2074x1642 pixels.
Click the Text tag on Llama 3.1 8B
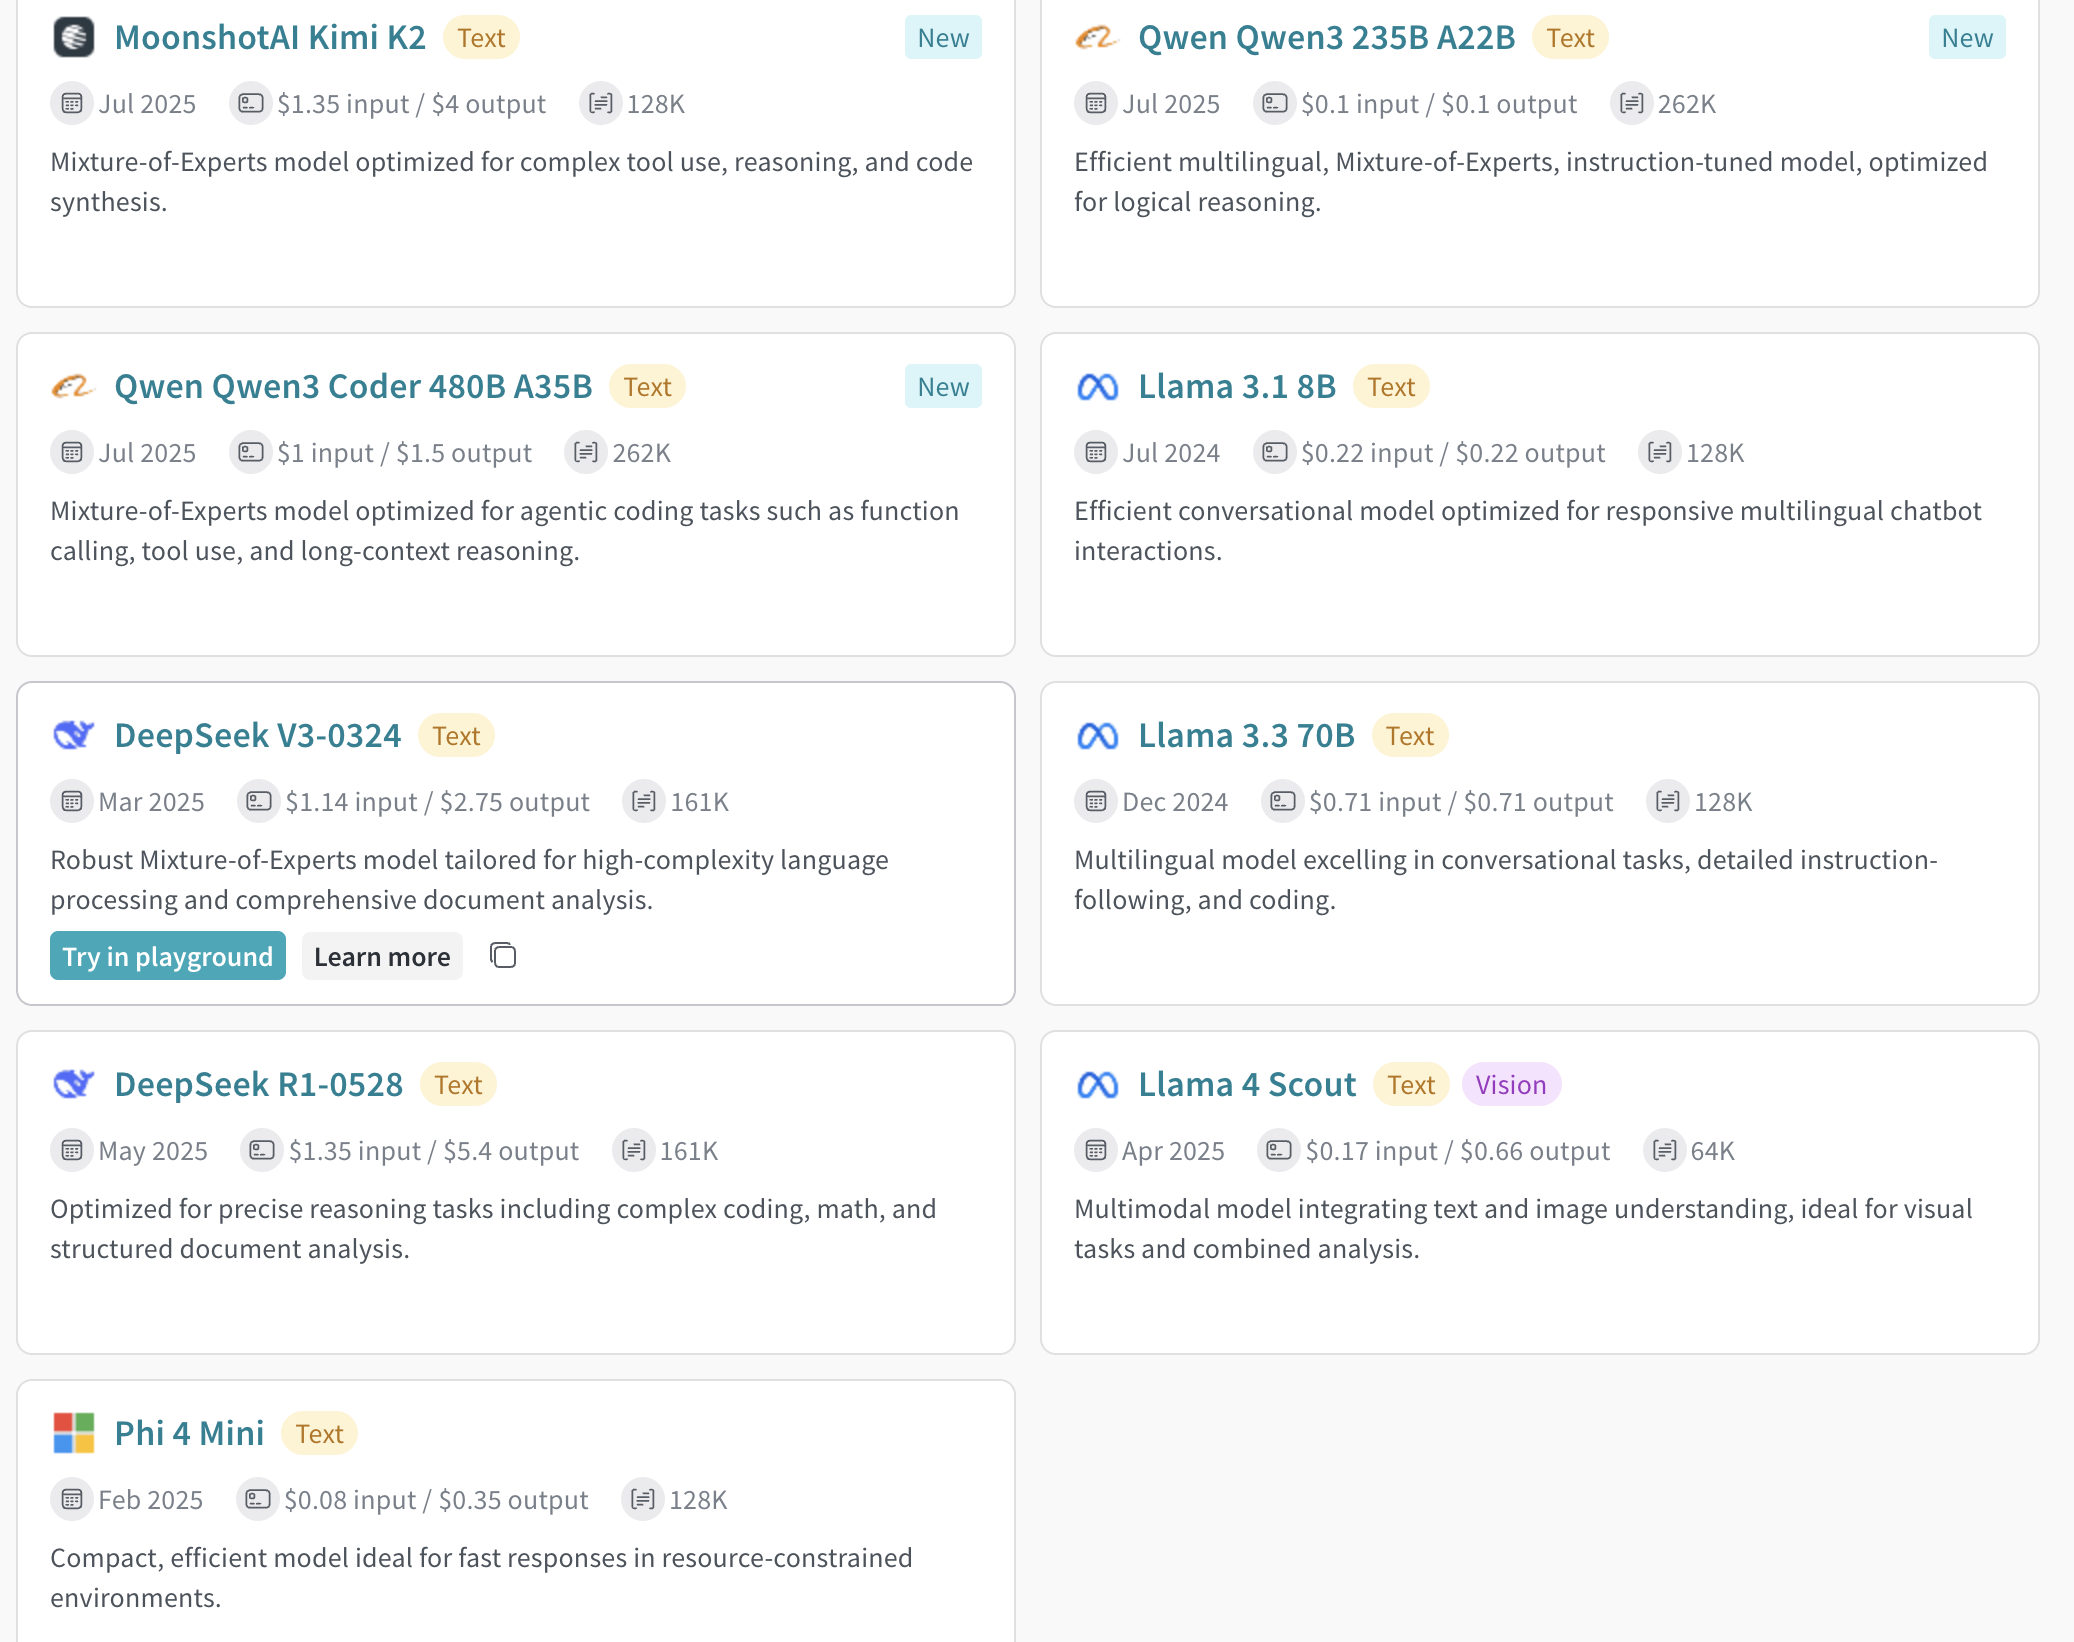[x=1391, y=387]
